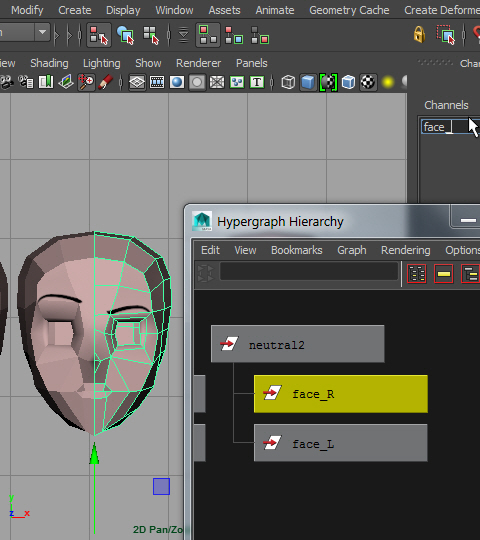Open the viewport Shading menu
The width and height of the screenshot is (480, 540).
pos(49,63)
